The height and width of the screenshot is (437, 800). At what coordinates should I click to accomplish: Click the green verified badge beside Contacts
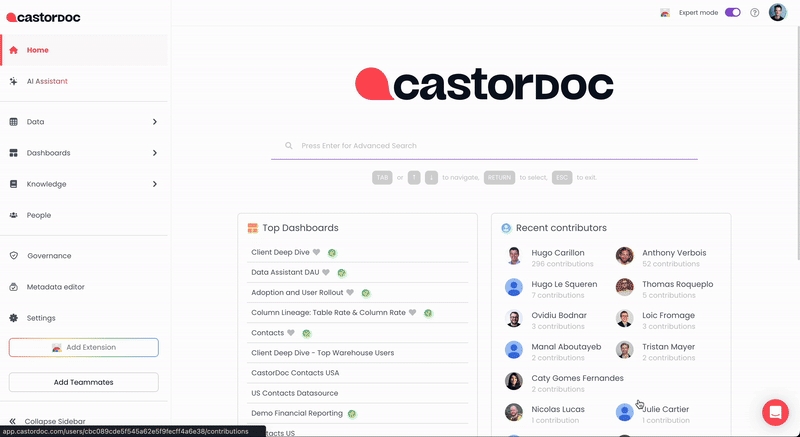(306, 333)
